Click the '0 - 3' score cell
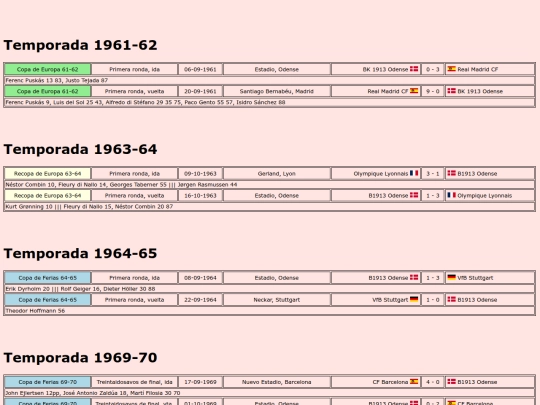The image size is (540, 405). point(433,69)
